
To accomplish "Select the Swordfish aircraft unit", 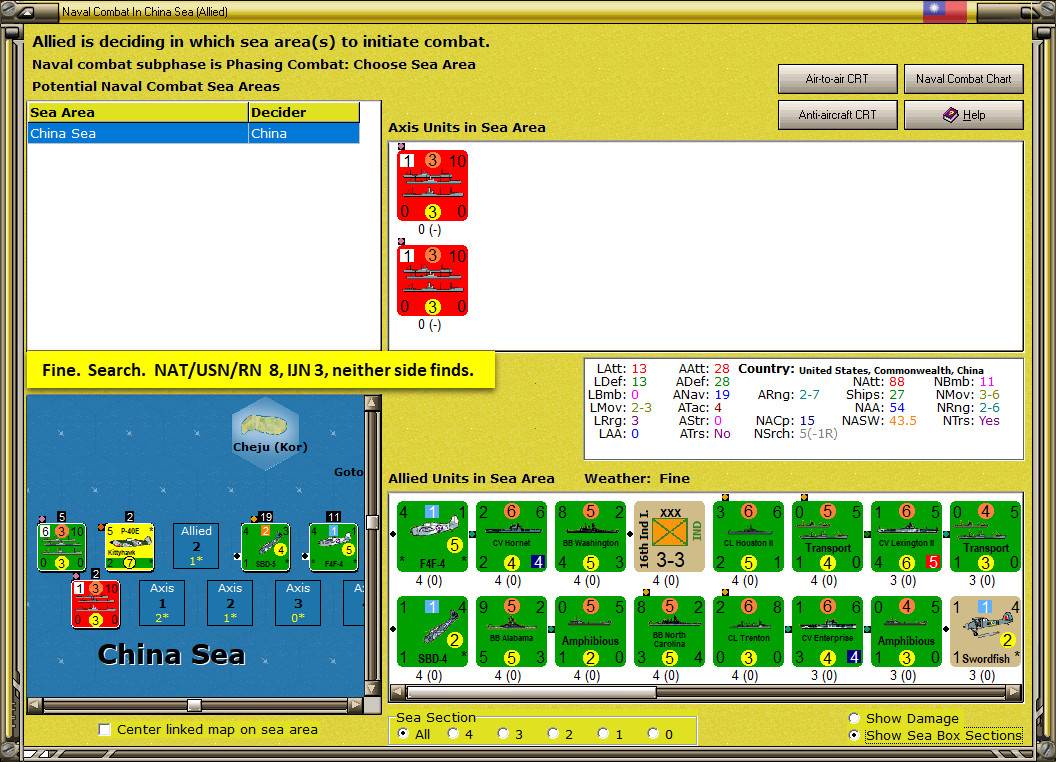I will pyautogui.click(x=985, y=631).
